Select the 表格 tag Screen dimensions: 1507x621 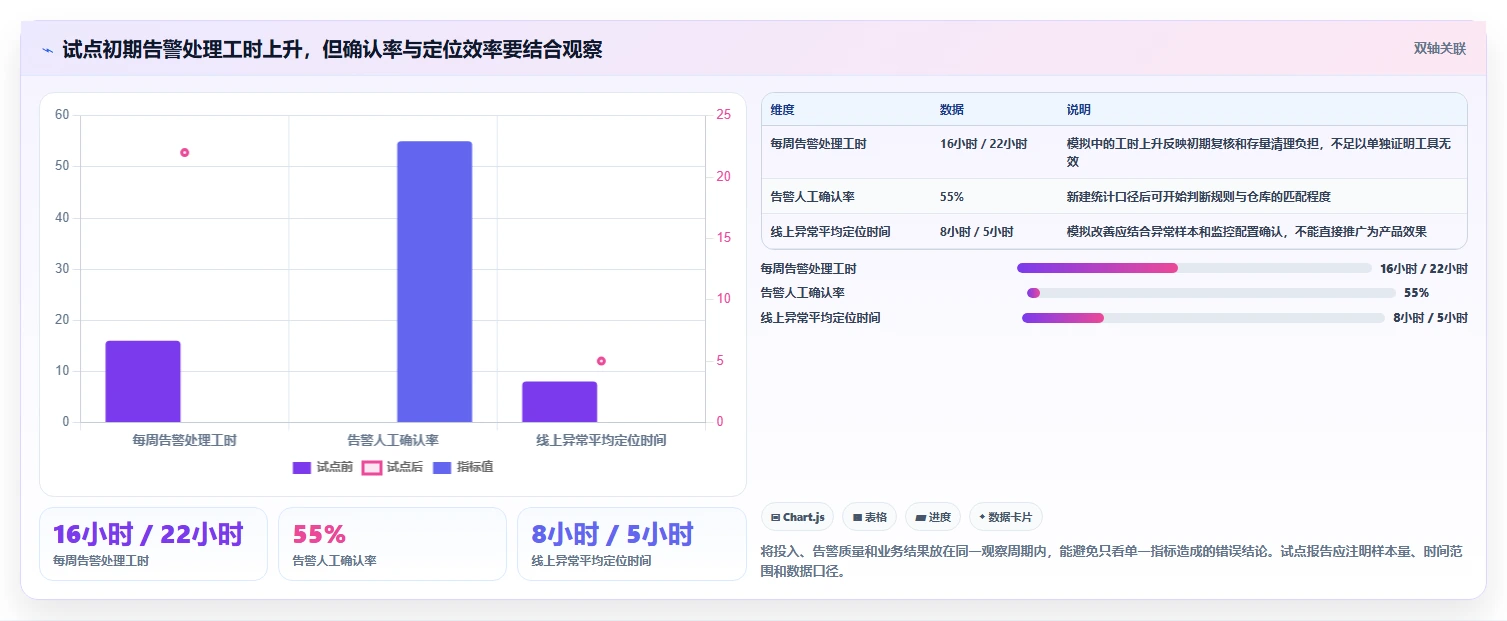click(869, 517)
